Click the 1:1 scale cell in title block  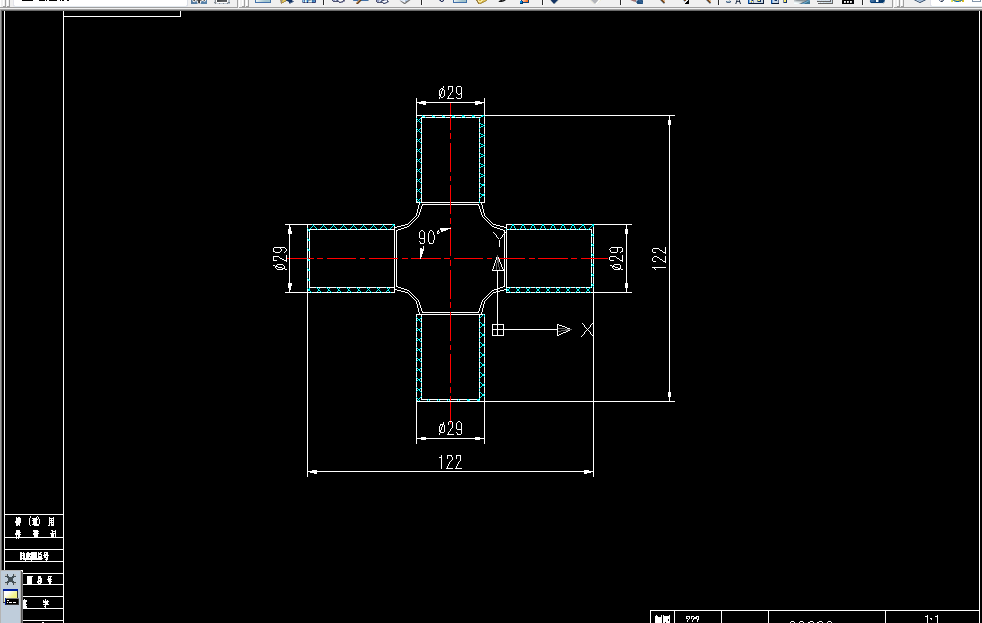(932, 619)
